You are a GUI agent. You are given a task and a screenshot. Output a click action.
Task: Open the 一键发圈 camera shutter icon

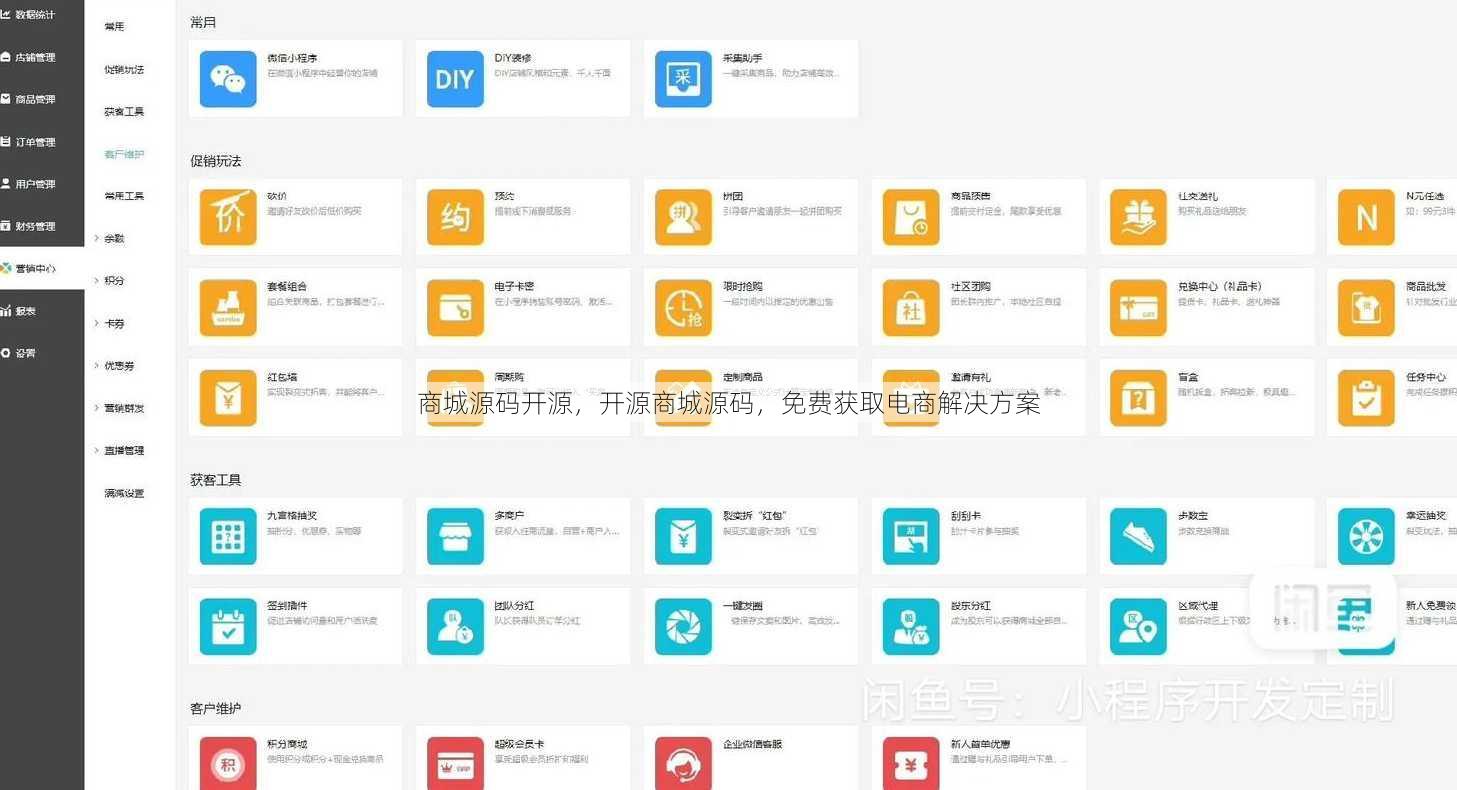683,626
